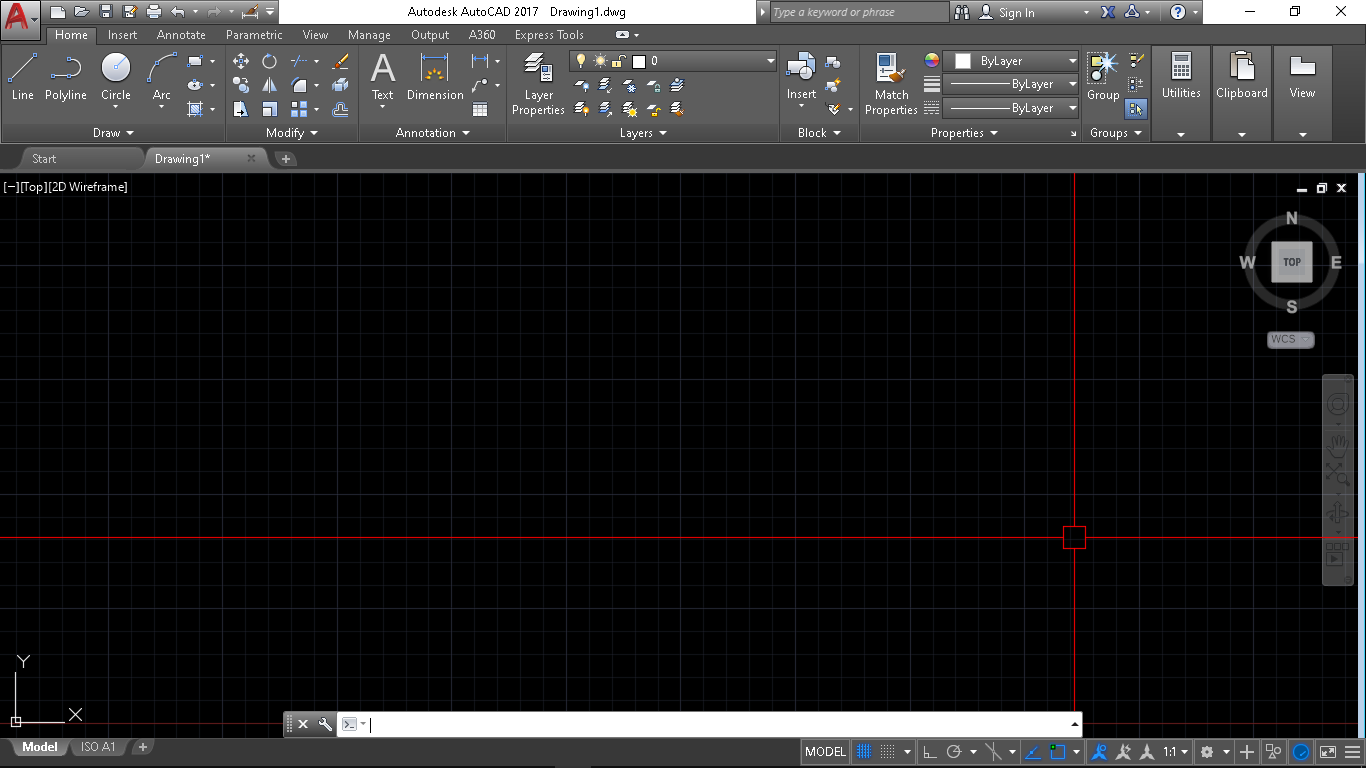This screenshot has width=1366, height=768.
Task: Toggle polar tracking in status bar
Action: pos(953,752)
